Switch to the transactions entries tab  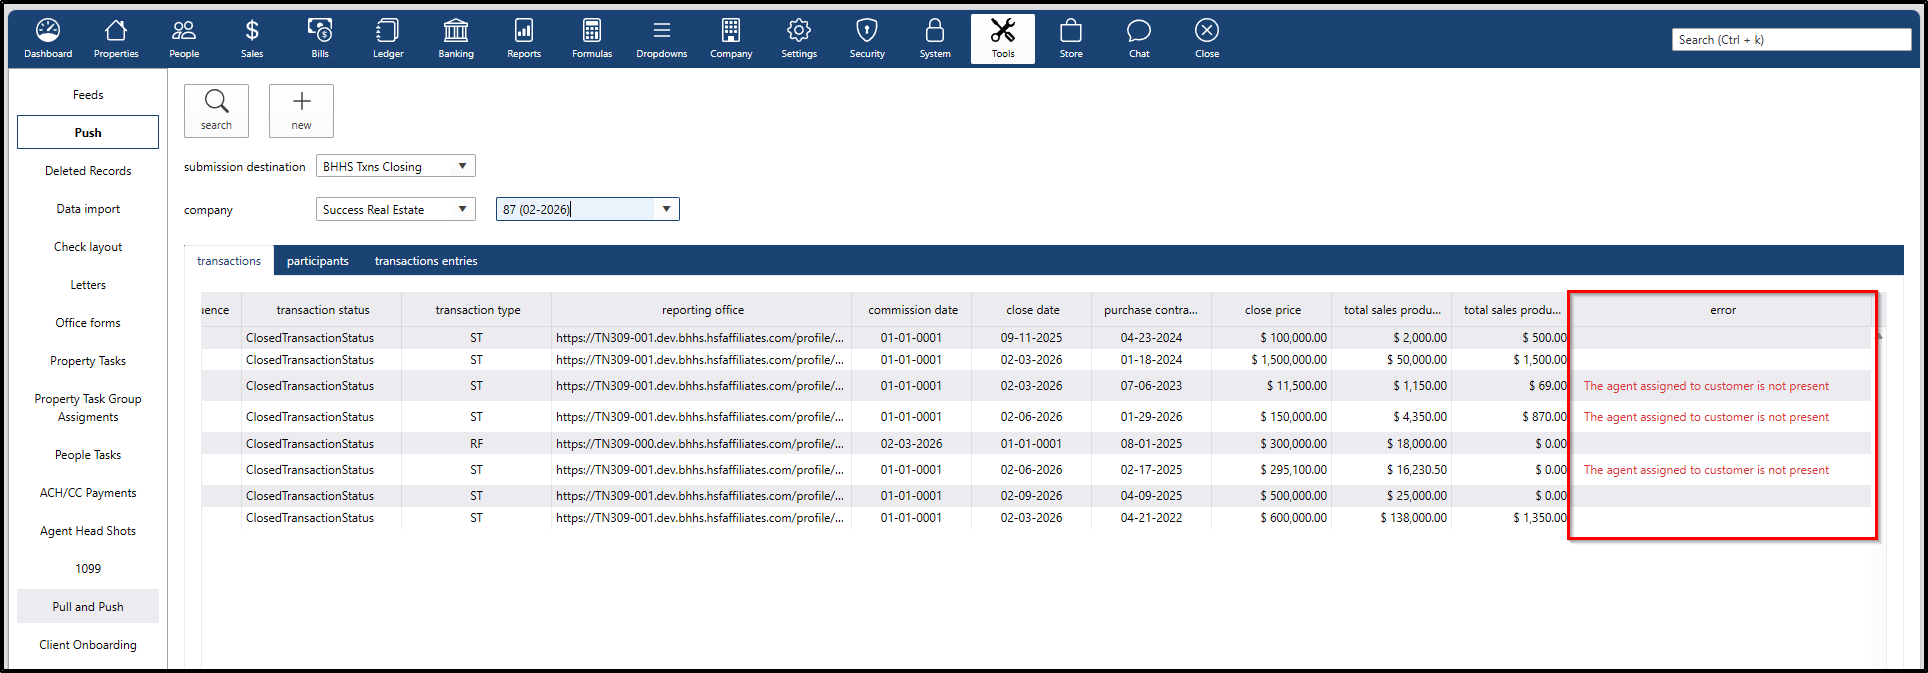tap(426, 261)
